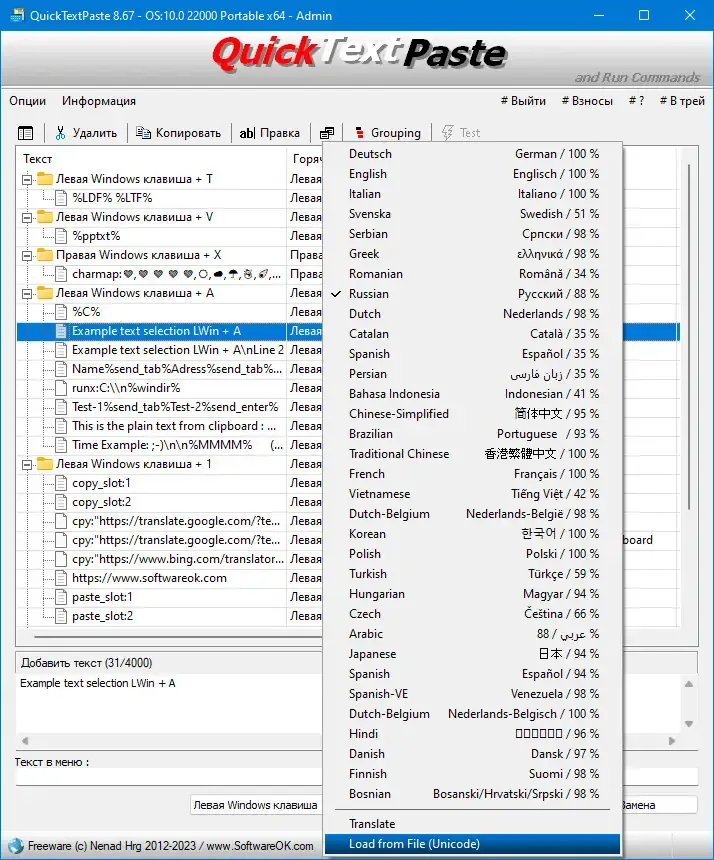Choose Serbian language entry

(473, 234)
